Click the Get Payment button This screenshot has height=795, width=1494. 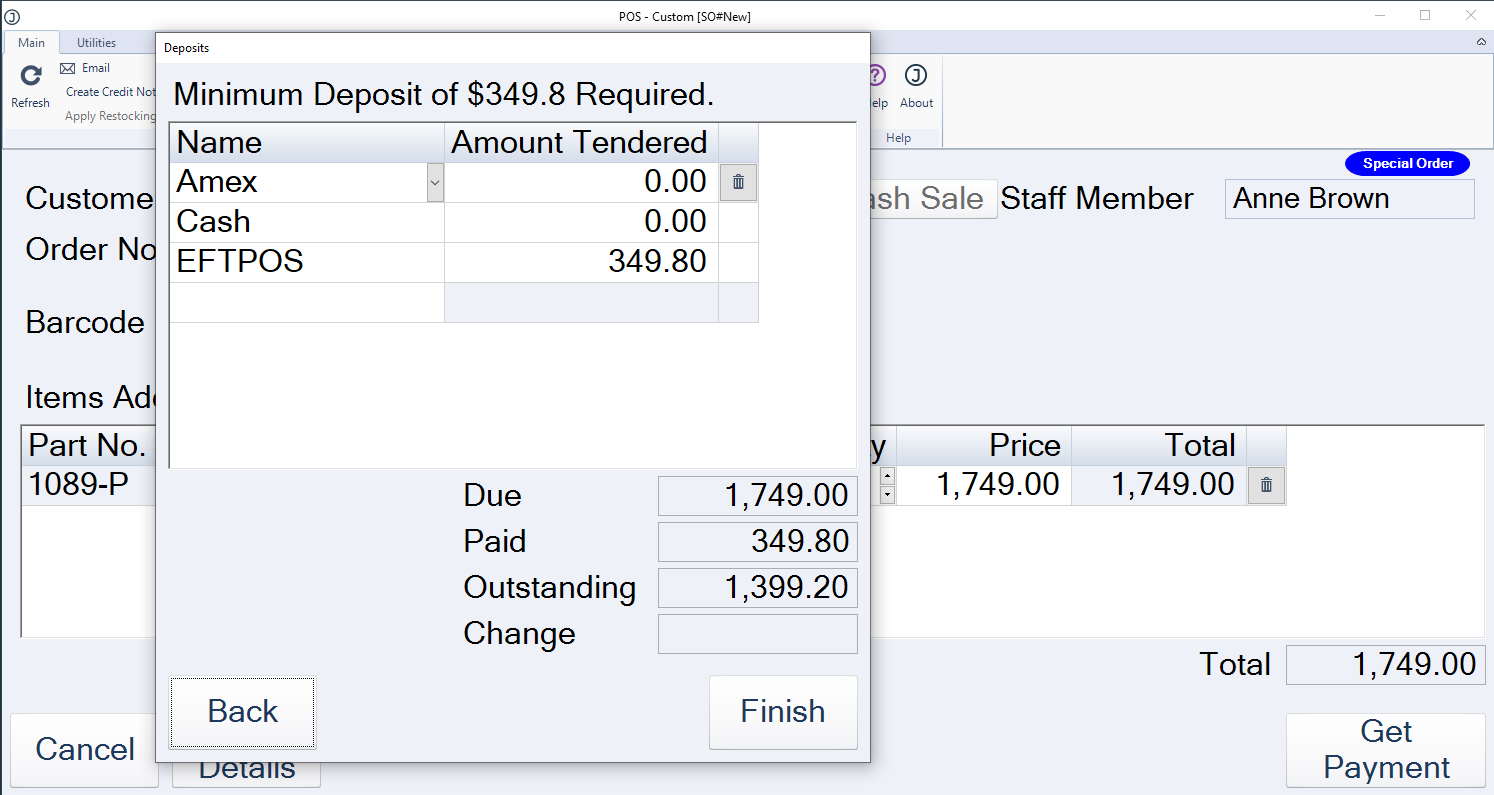click(x=1386, y=750)
